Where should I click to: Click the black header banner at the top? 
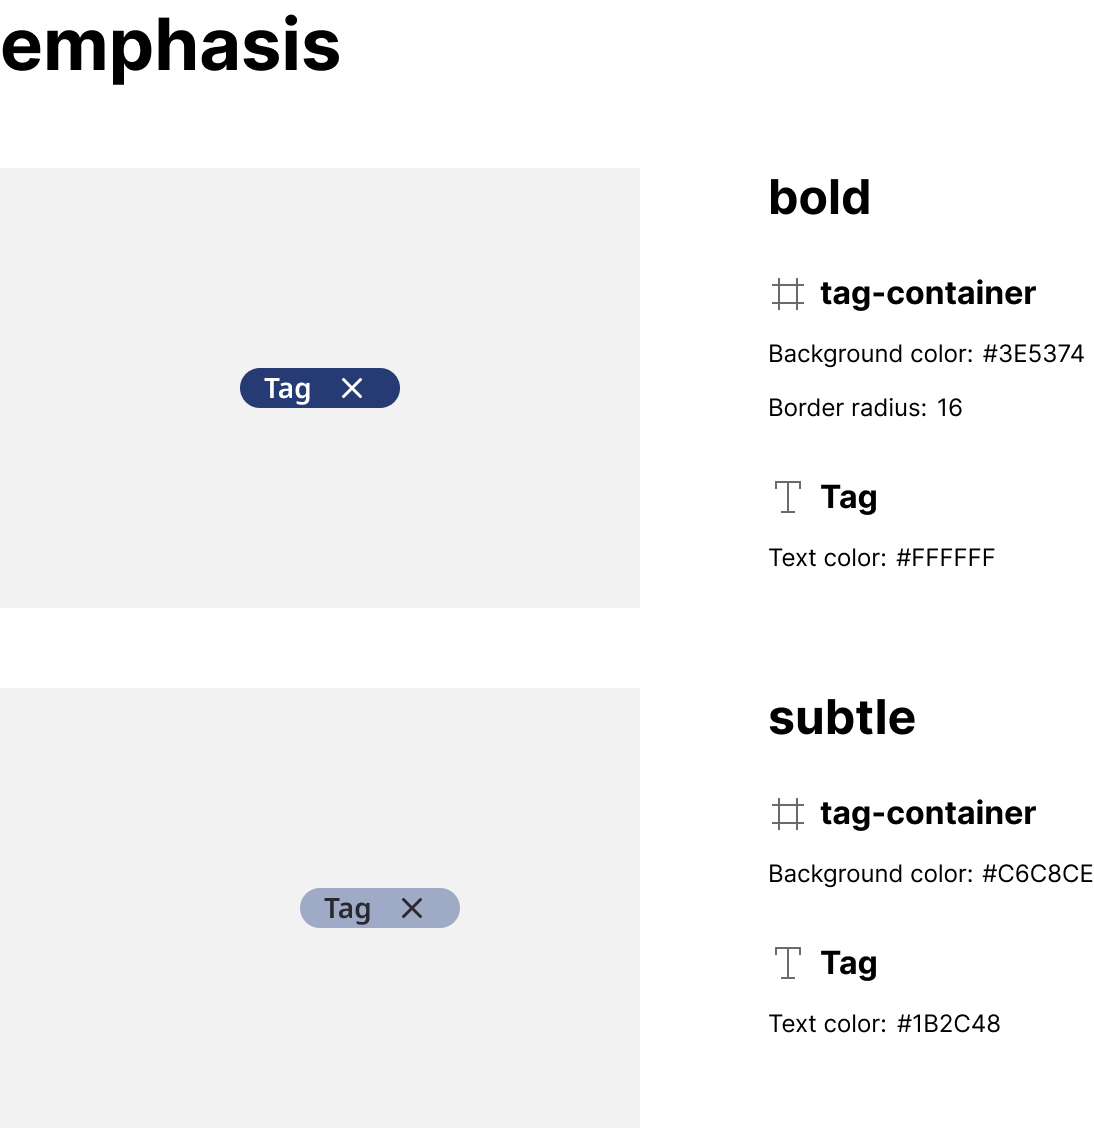(x=547, y=84)
